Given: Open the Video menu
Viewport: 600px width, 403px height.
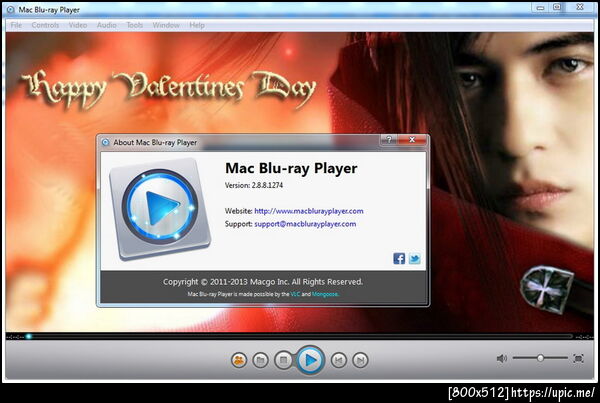Looking at the screenshot, I should point(78,25).
